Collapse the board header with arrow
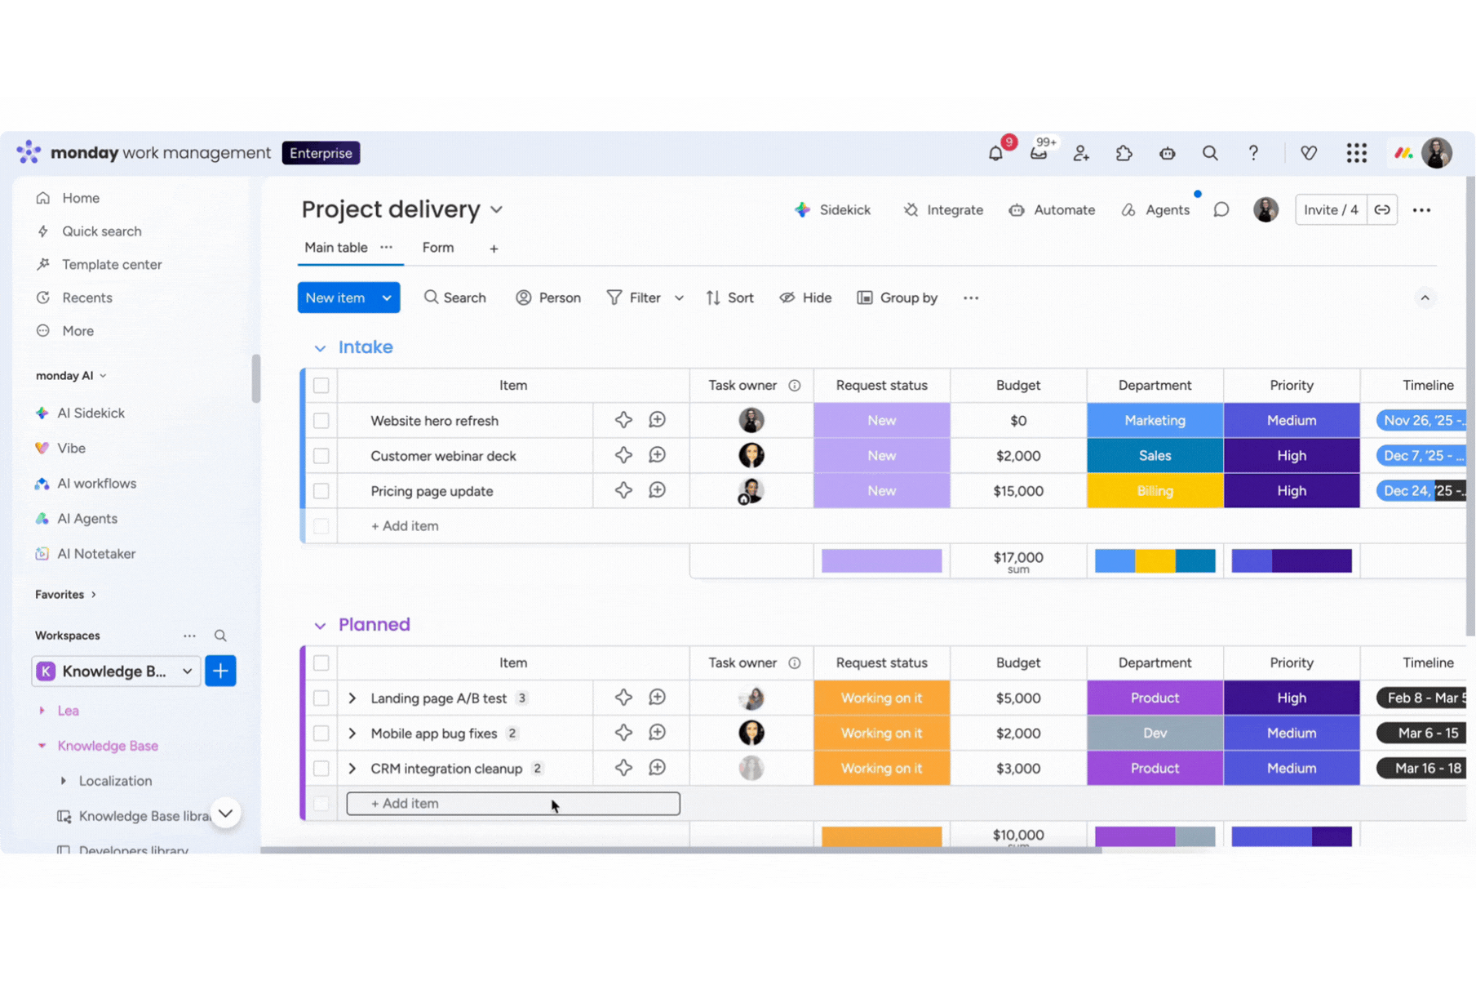The height and width of the screenshot is (987, 1480). pyautogui.click(x=1425, y=298)
